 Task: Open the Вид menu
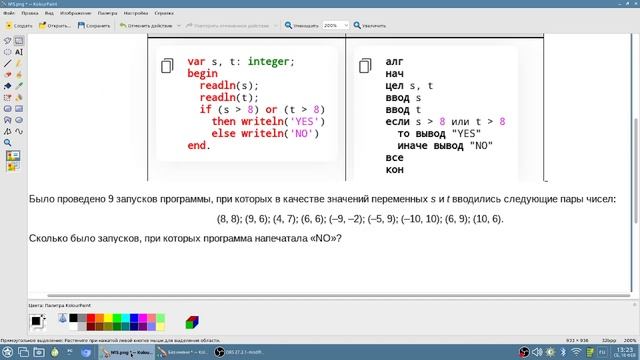49,13
